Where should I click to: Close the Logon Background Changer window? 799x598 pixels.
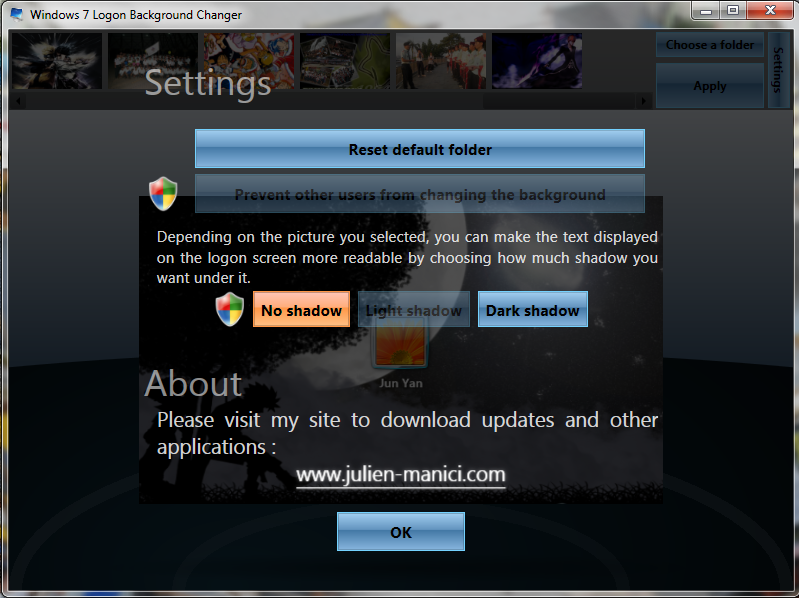[x=770, y=11]
